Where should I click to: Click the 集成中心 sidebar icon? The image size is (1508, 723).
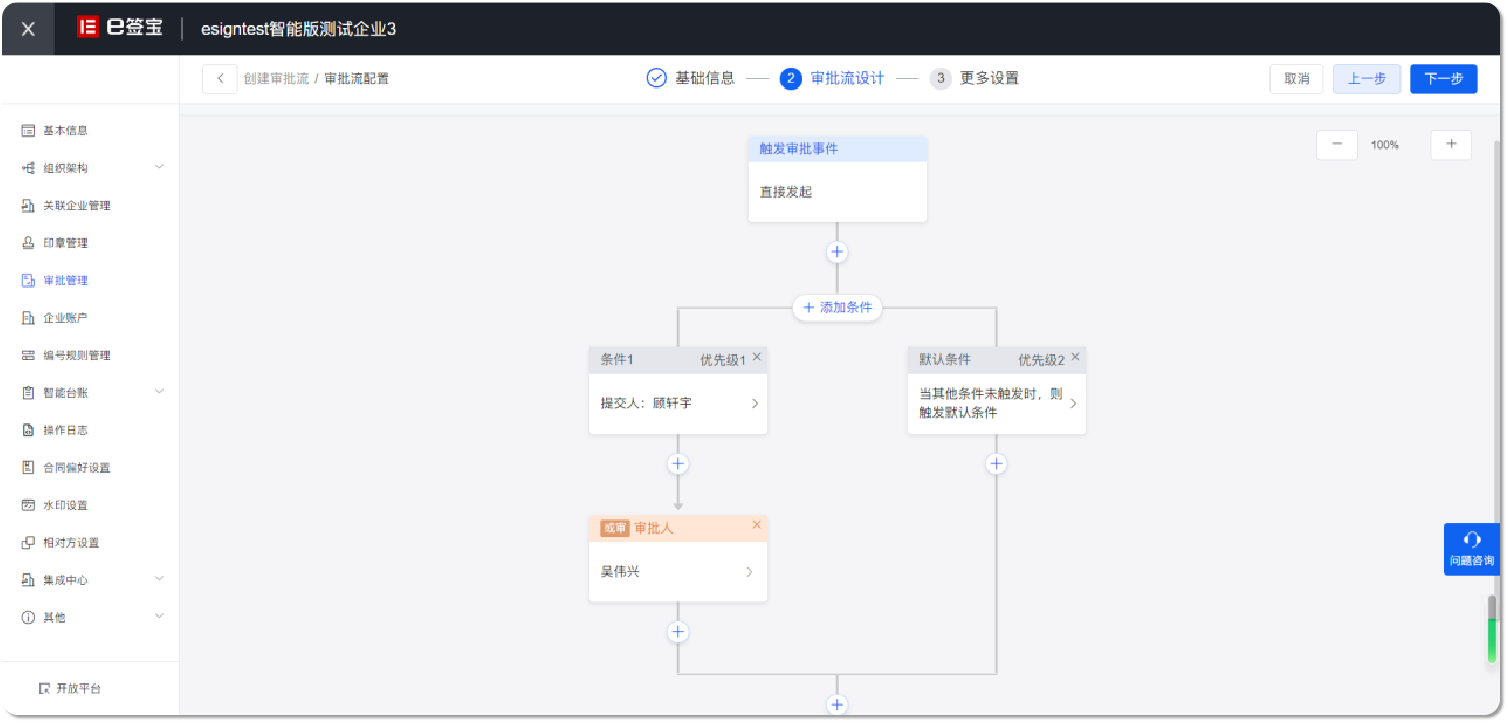pos(28,580)
